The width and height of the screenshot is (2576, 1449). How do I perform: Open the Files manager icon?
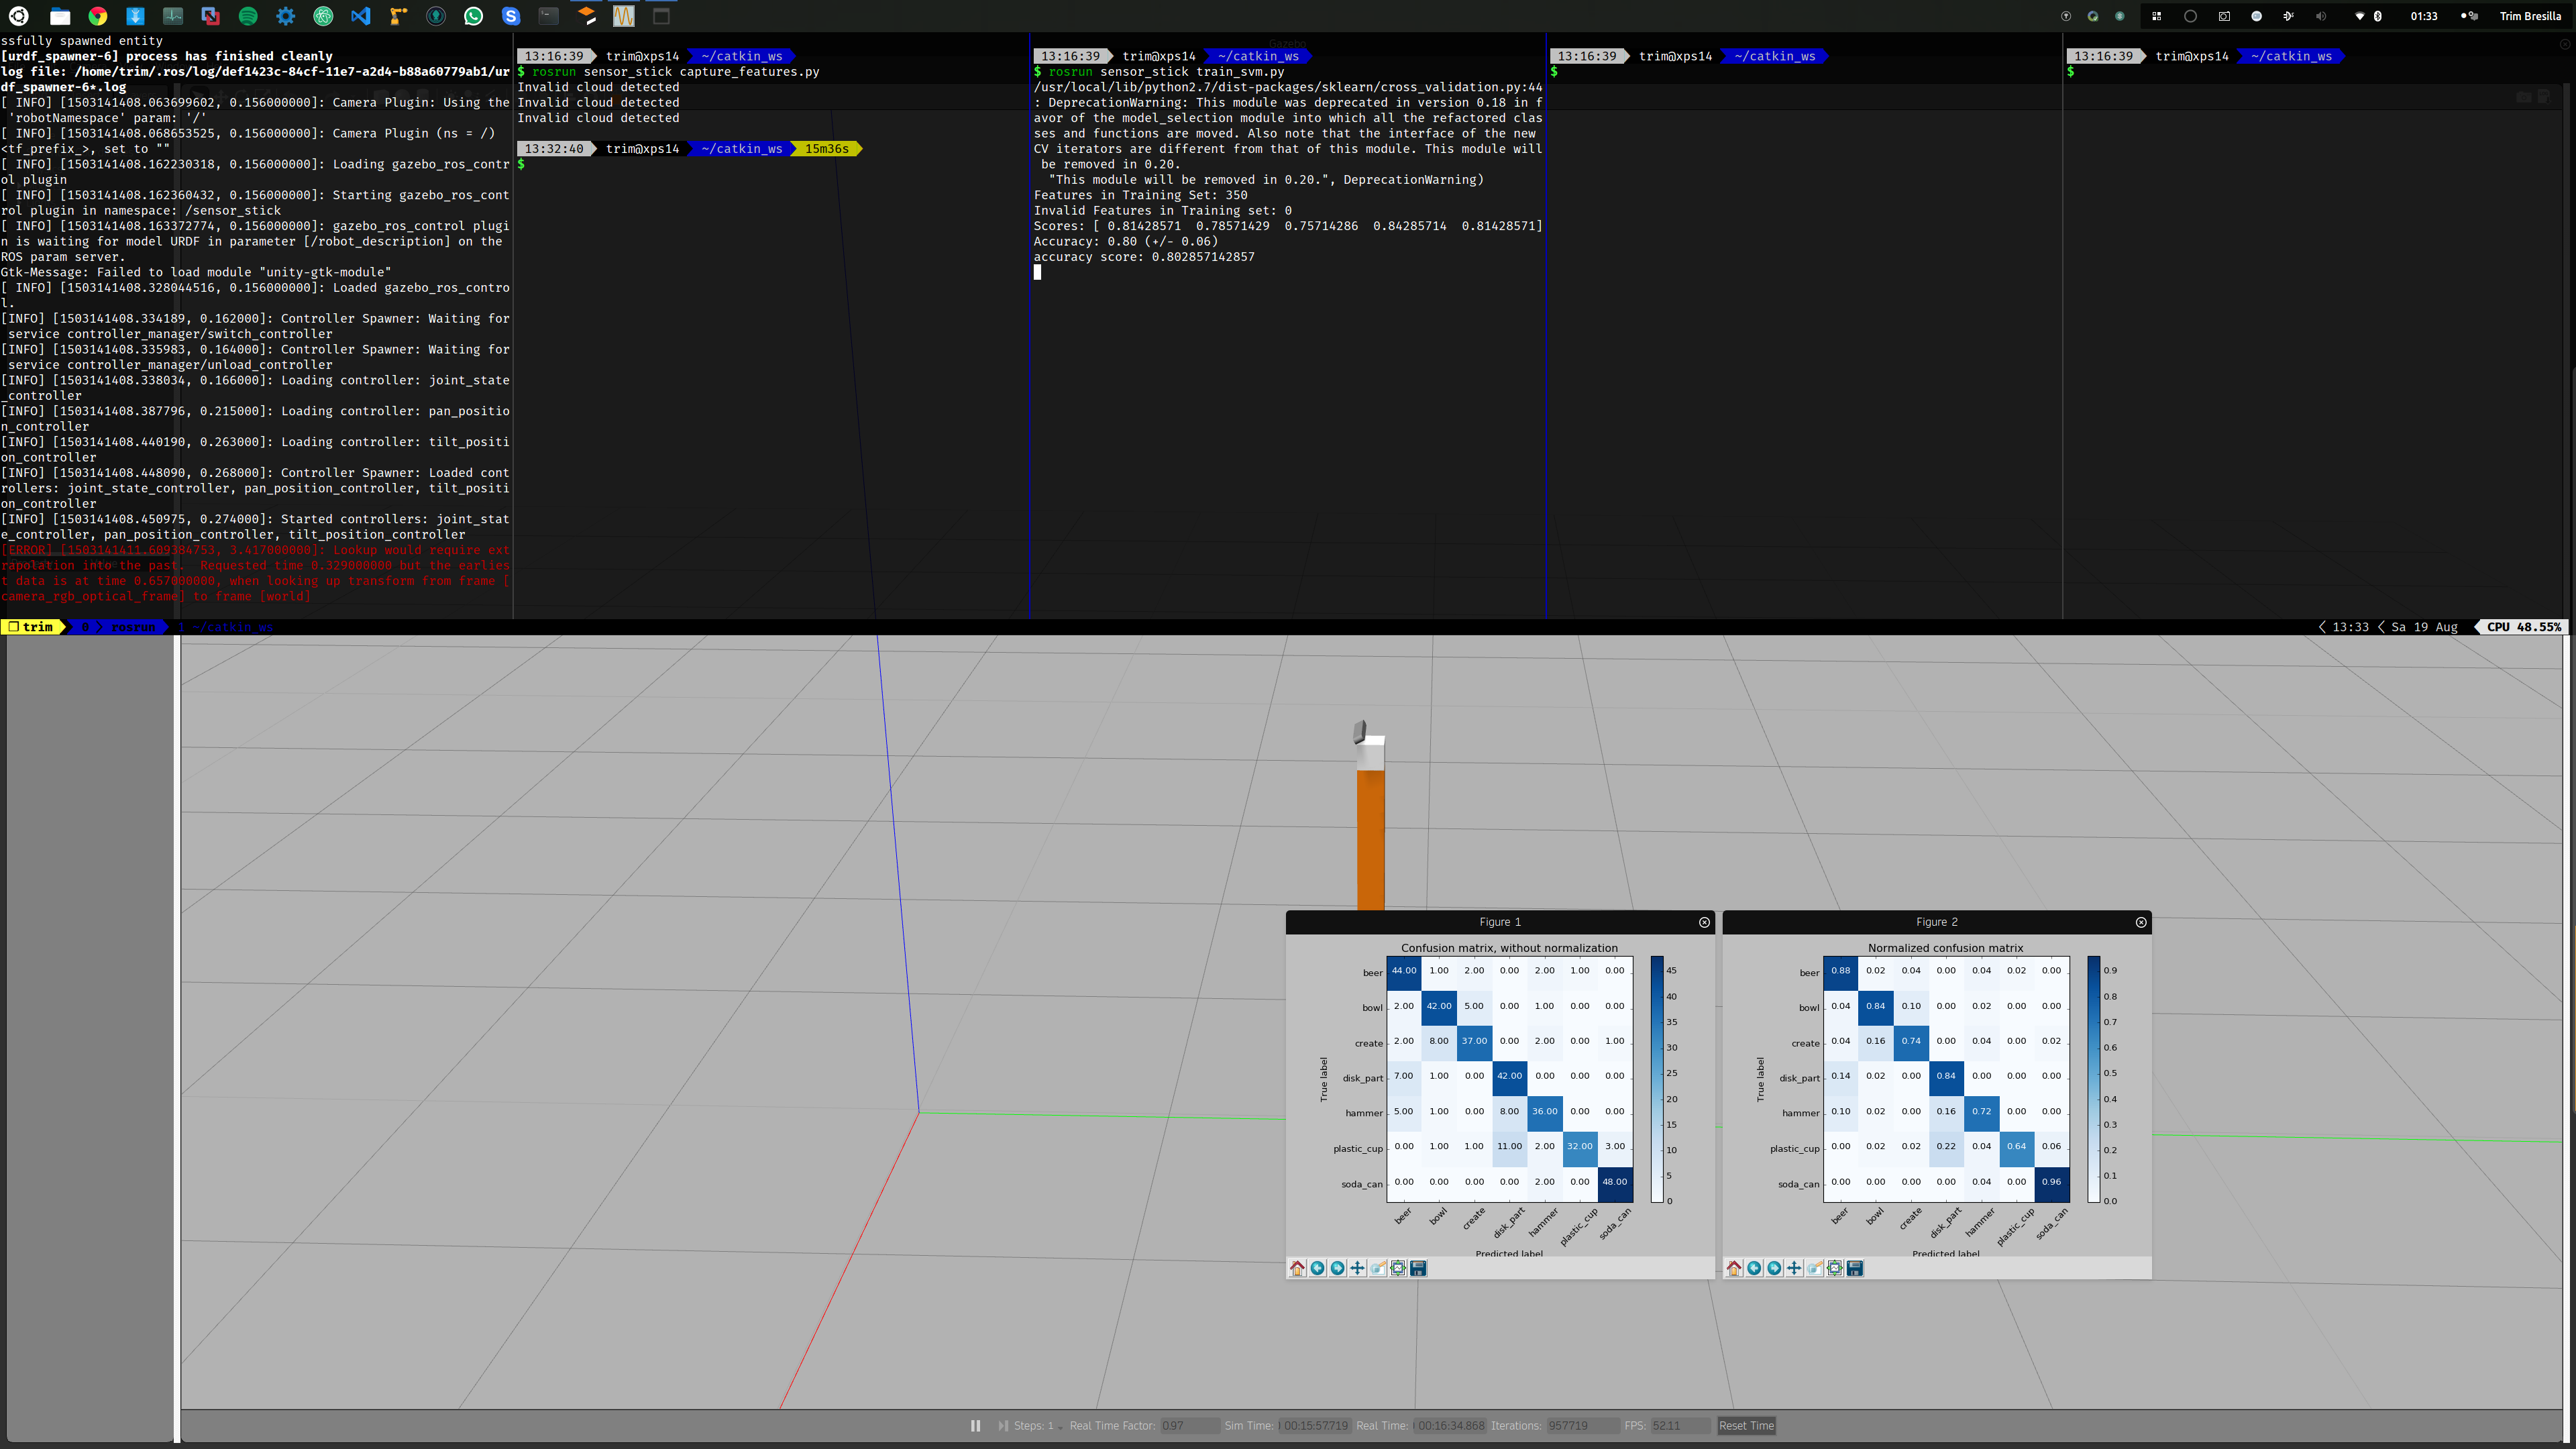point(60,16)
